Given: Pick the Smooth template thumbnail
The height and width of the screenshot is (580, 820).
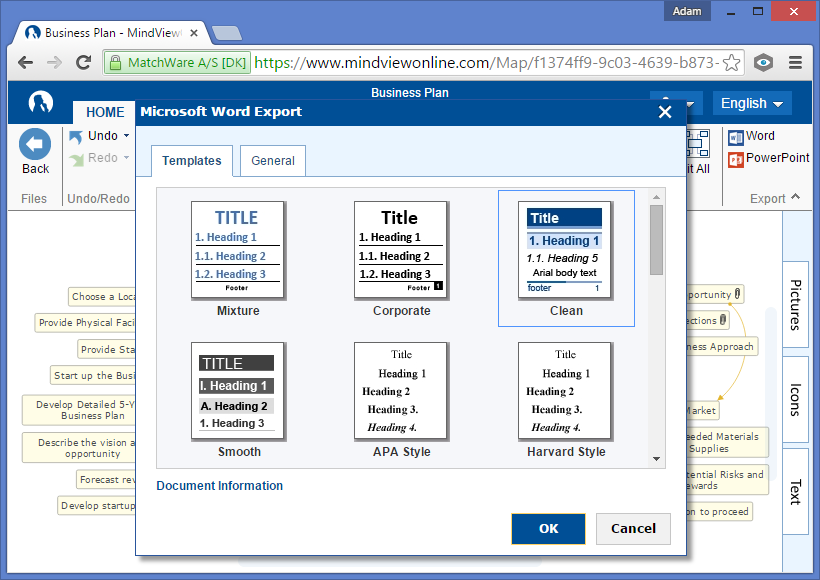Looking at the screenshot, I should pos(238,391).
